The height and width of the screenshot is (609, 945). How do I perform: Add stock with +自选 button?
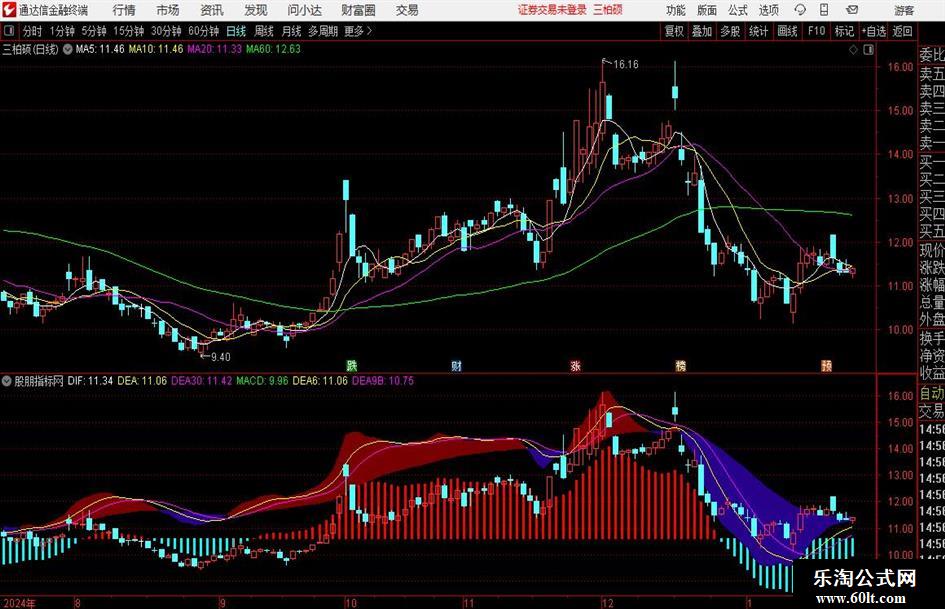click(873, 31)
